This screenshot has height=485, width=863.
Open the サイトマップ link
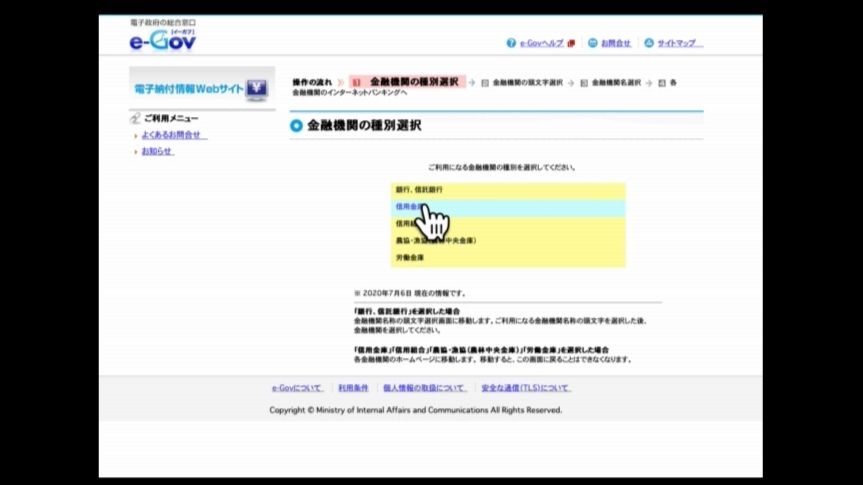pyautogui.click(x=679, y=44)
